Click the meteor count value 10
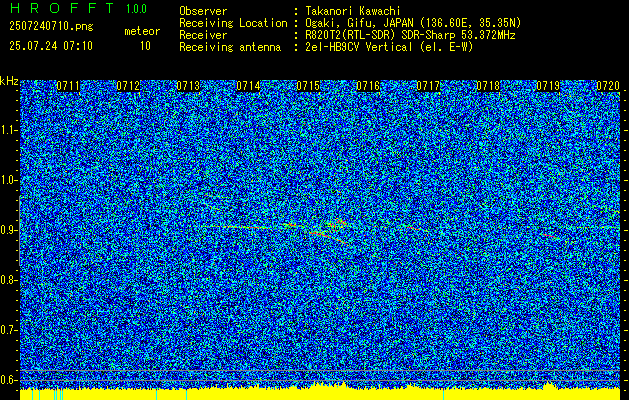The width and height of the screenshot is (629, 400). point(145,46)
